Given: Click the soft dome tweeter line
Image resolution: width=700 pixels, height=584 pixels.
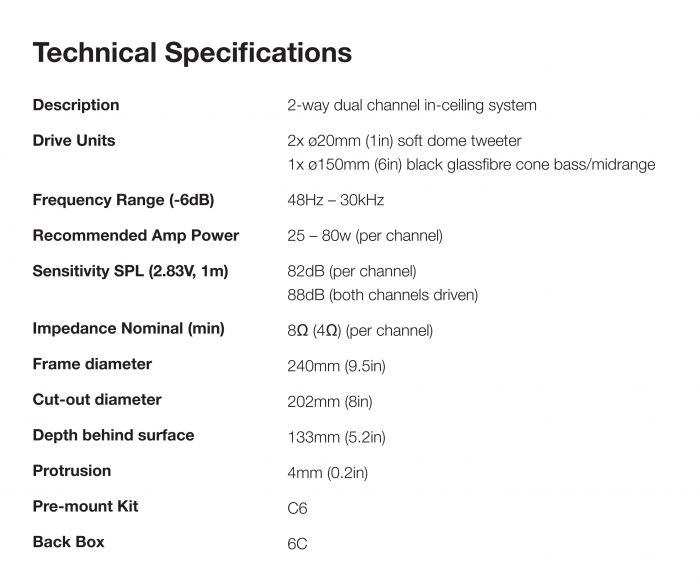Looking at the screenshot, I should (404, 141).
